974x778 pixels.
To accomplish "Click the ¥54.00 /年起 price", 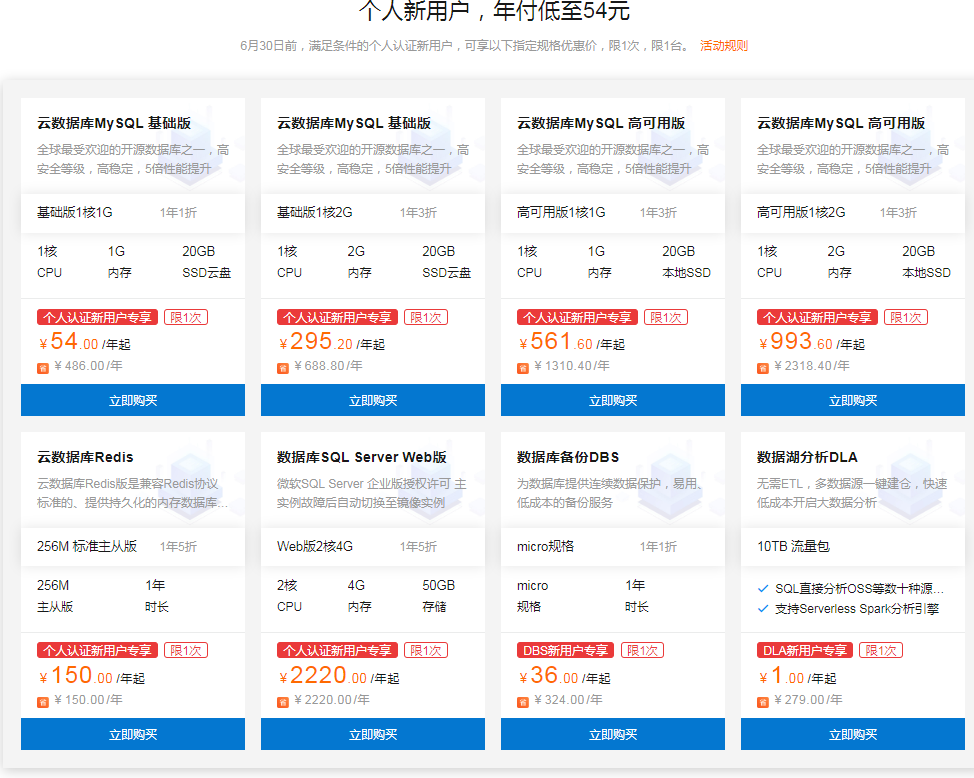I will click(84, 342).
